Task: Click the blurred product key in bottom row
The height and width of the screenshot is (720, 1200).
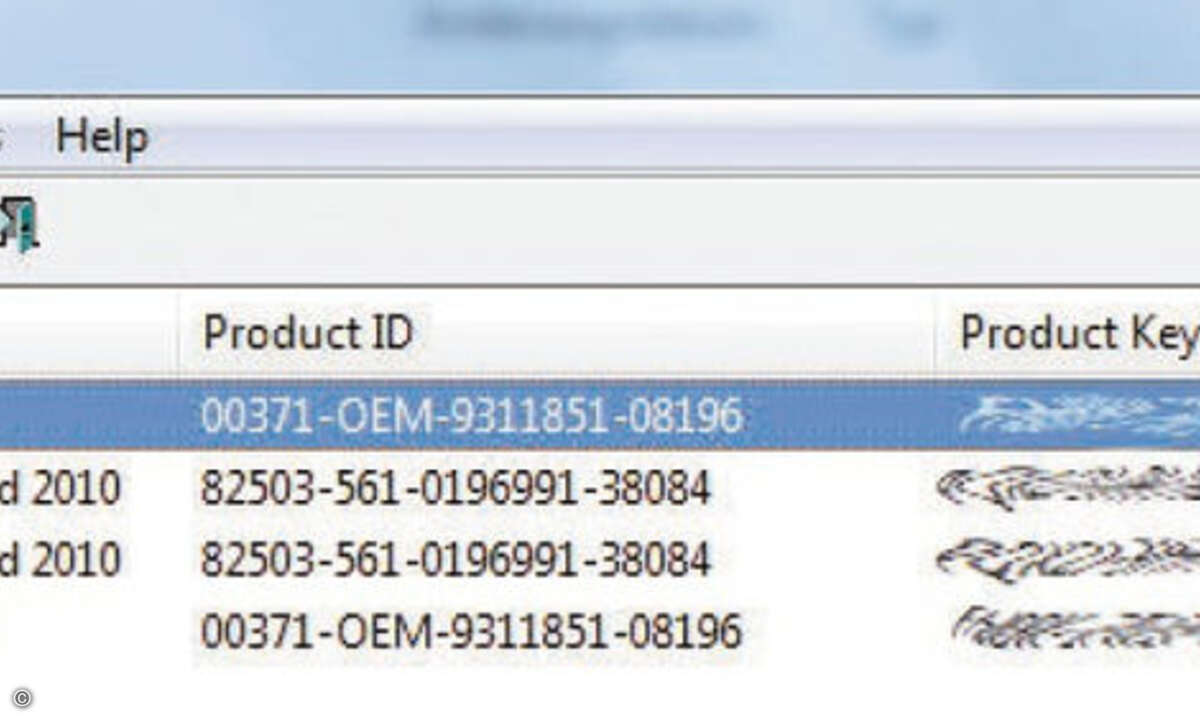Action: coord(1074,629)
